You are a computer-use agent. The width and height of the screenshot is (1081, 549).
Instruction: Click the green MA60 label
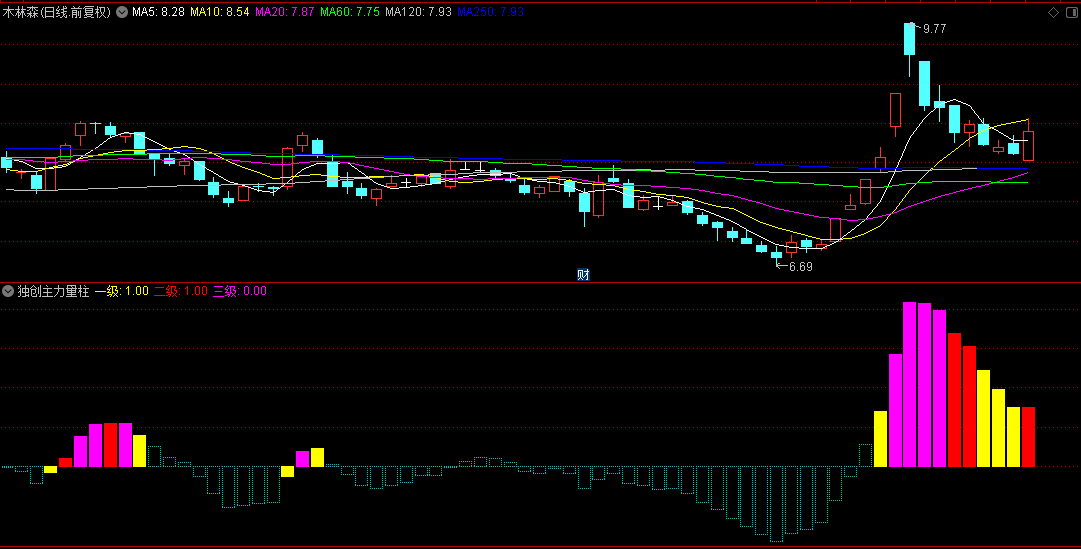349,12
